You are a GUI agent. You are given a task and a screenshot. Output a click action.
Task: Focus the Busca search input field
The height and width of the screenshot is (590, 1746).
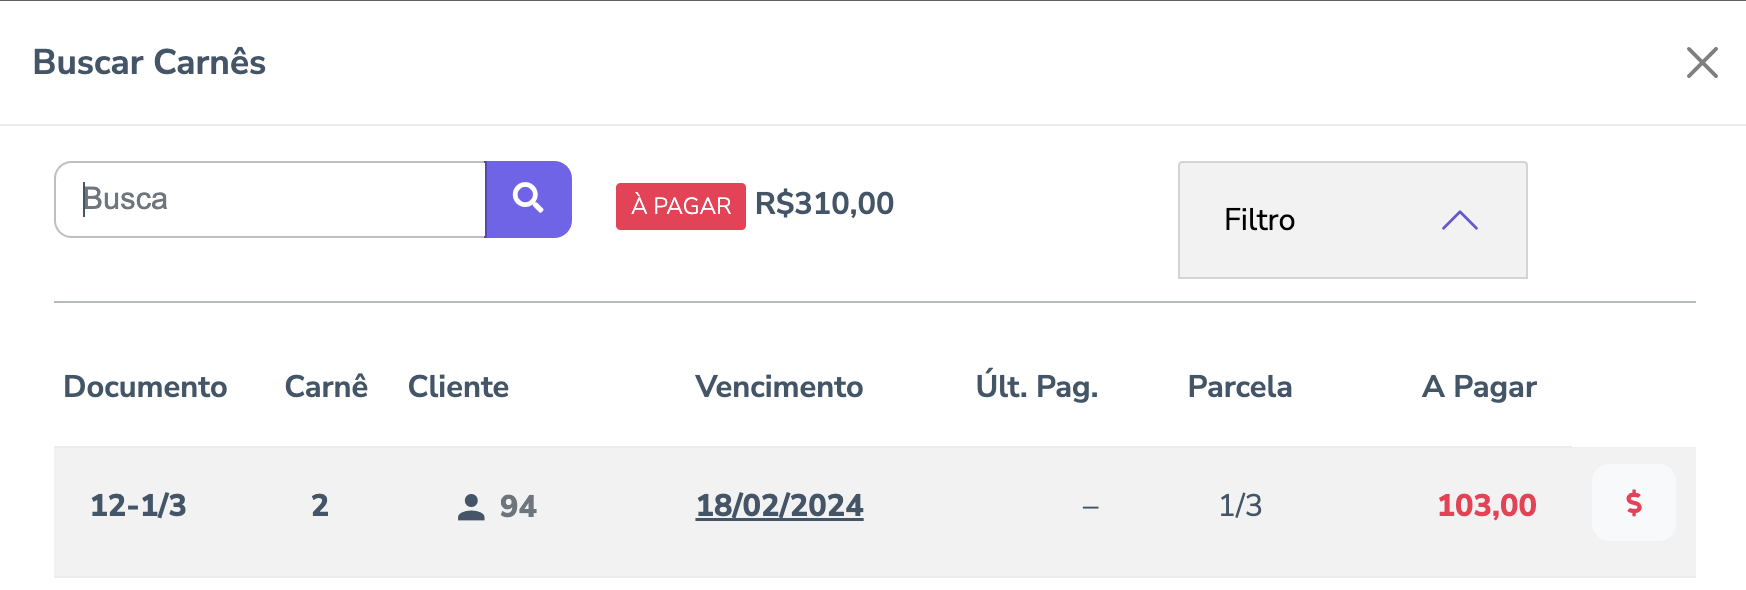coord(270,199)
